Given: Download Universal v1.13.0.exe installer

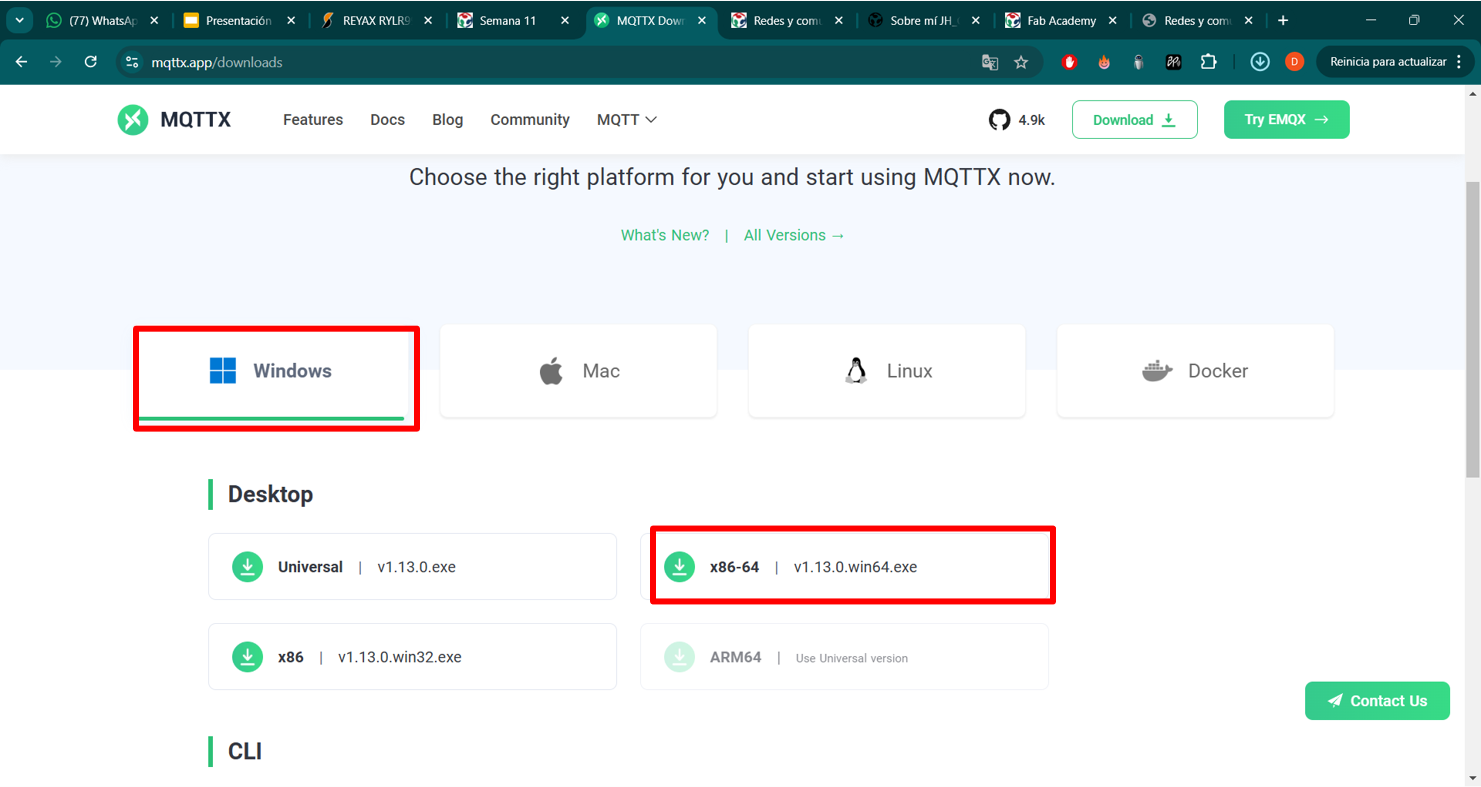Looking at the screenshot, I should pos(412,567).
